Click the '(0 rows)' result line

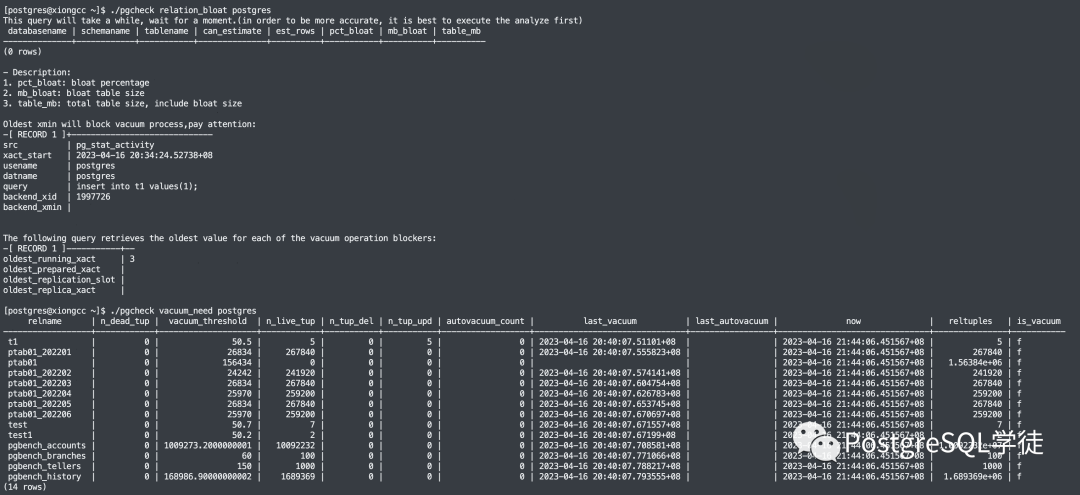click(x=22, y=52)
